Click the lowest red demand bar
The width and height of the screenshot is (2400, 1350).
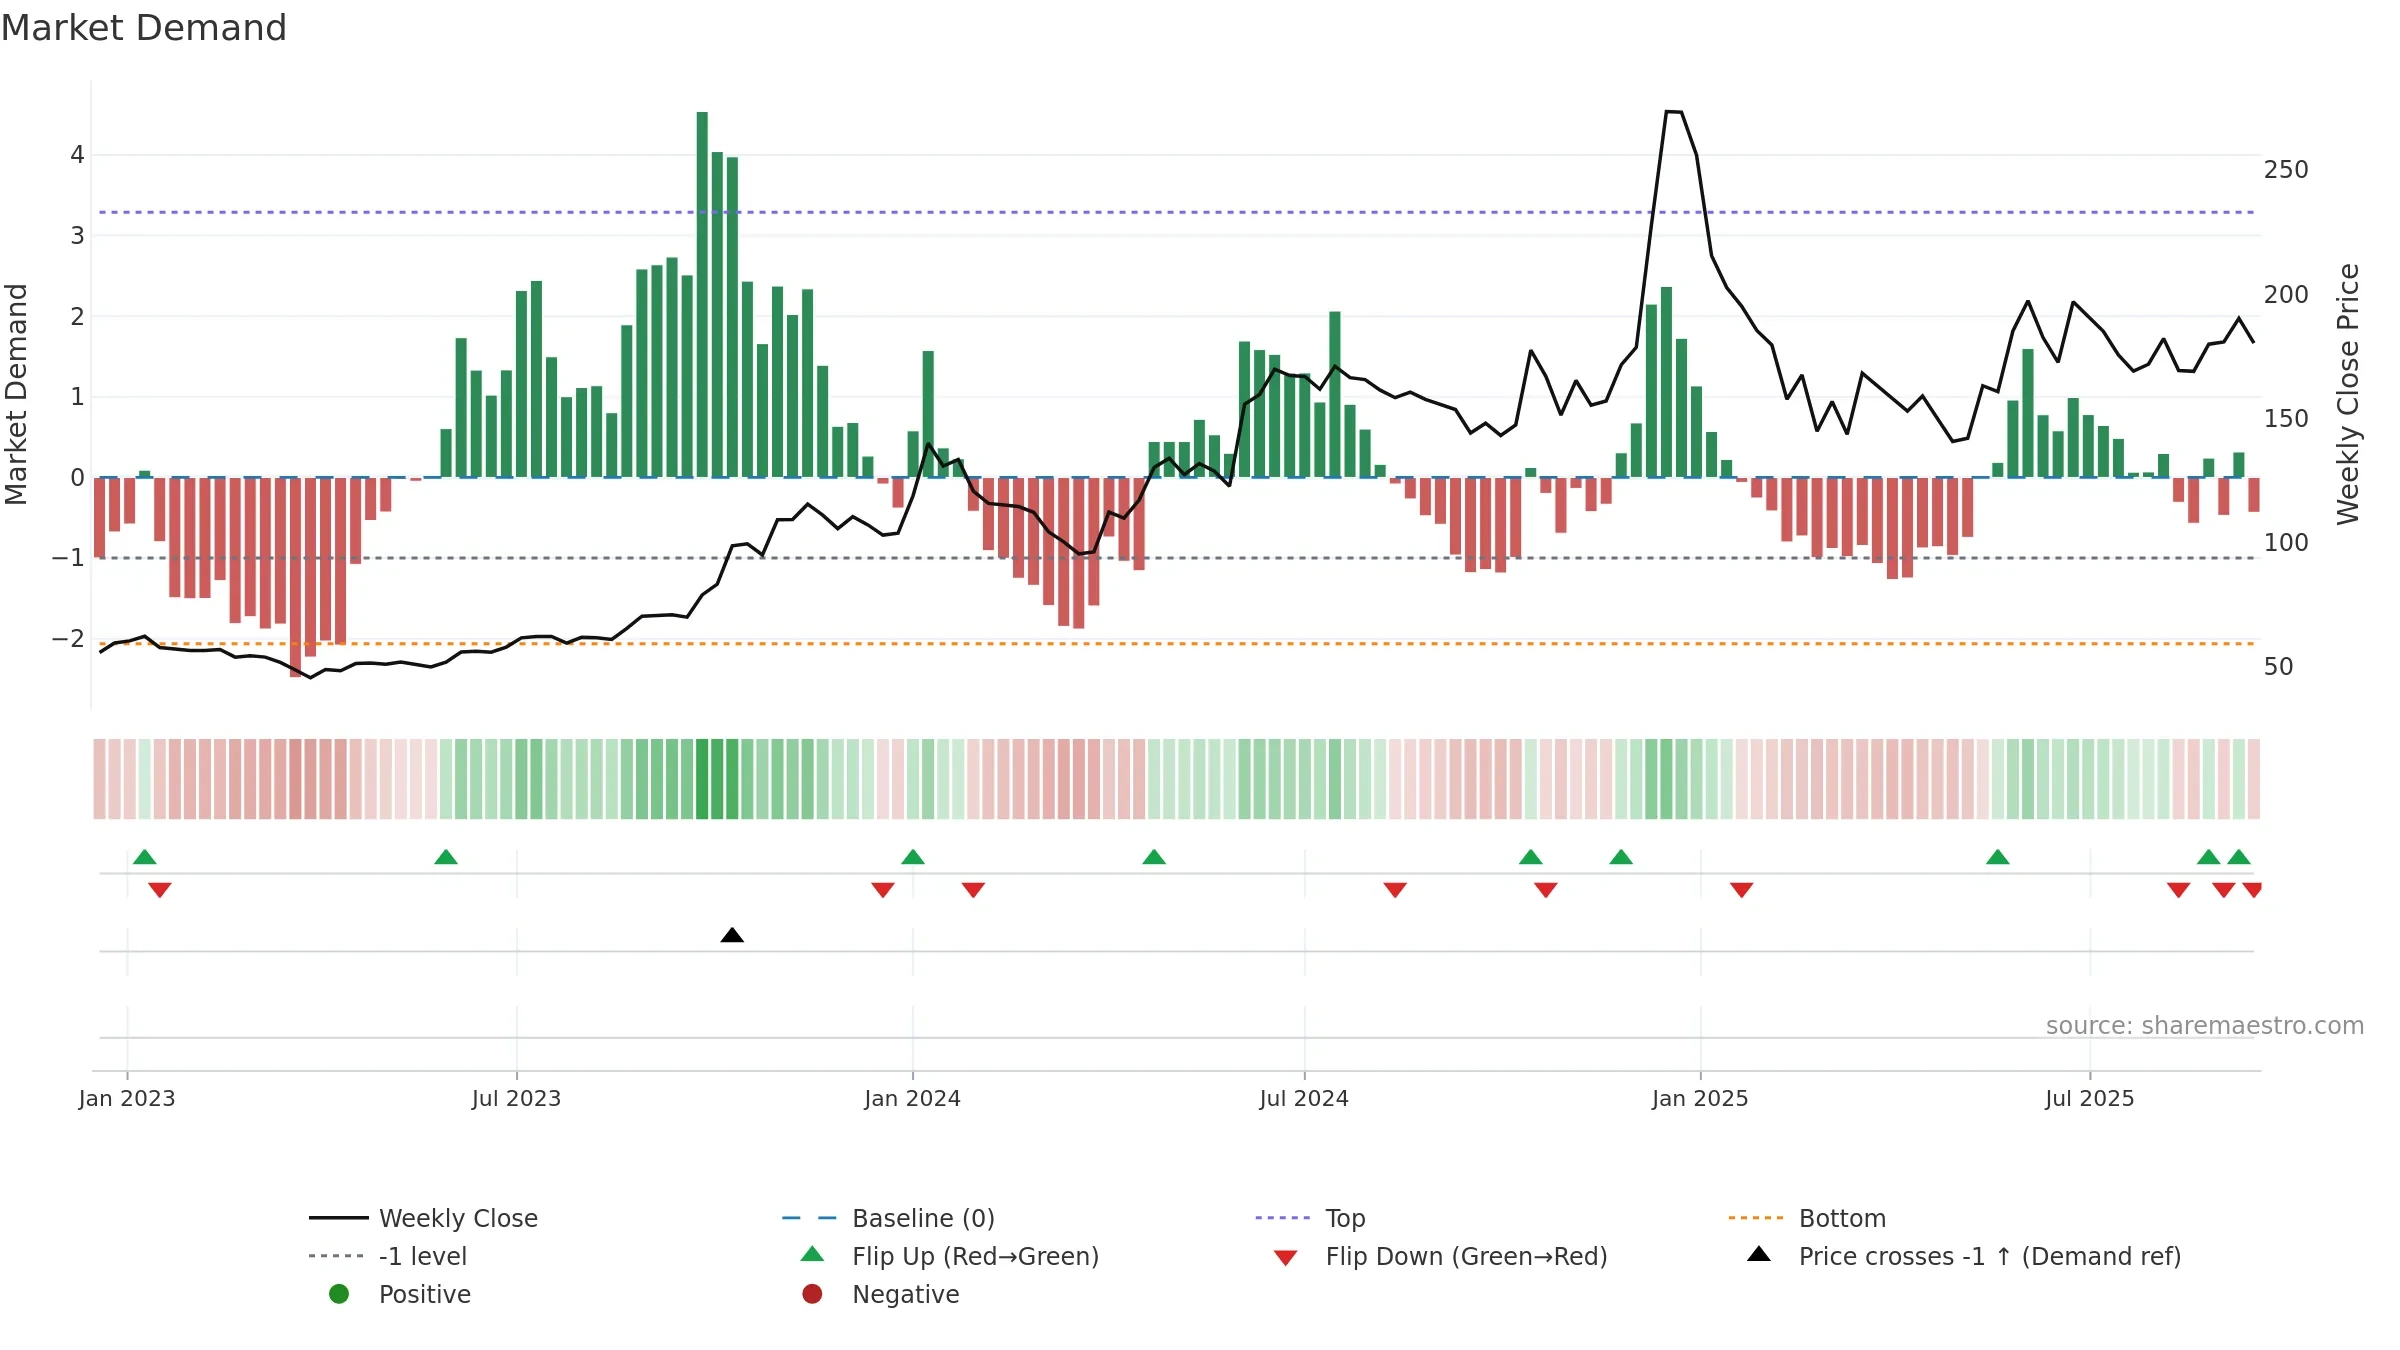[295, 577]
